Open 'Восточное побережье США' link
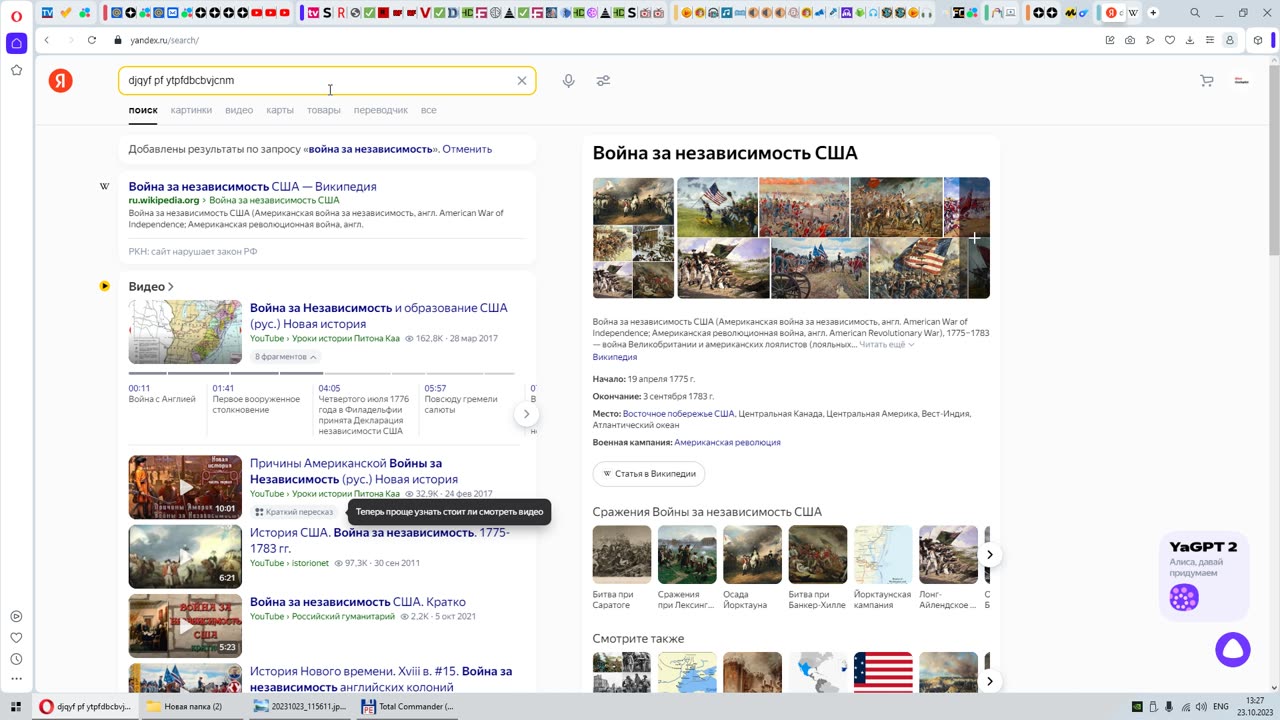 click(x=679, y=413)
